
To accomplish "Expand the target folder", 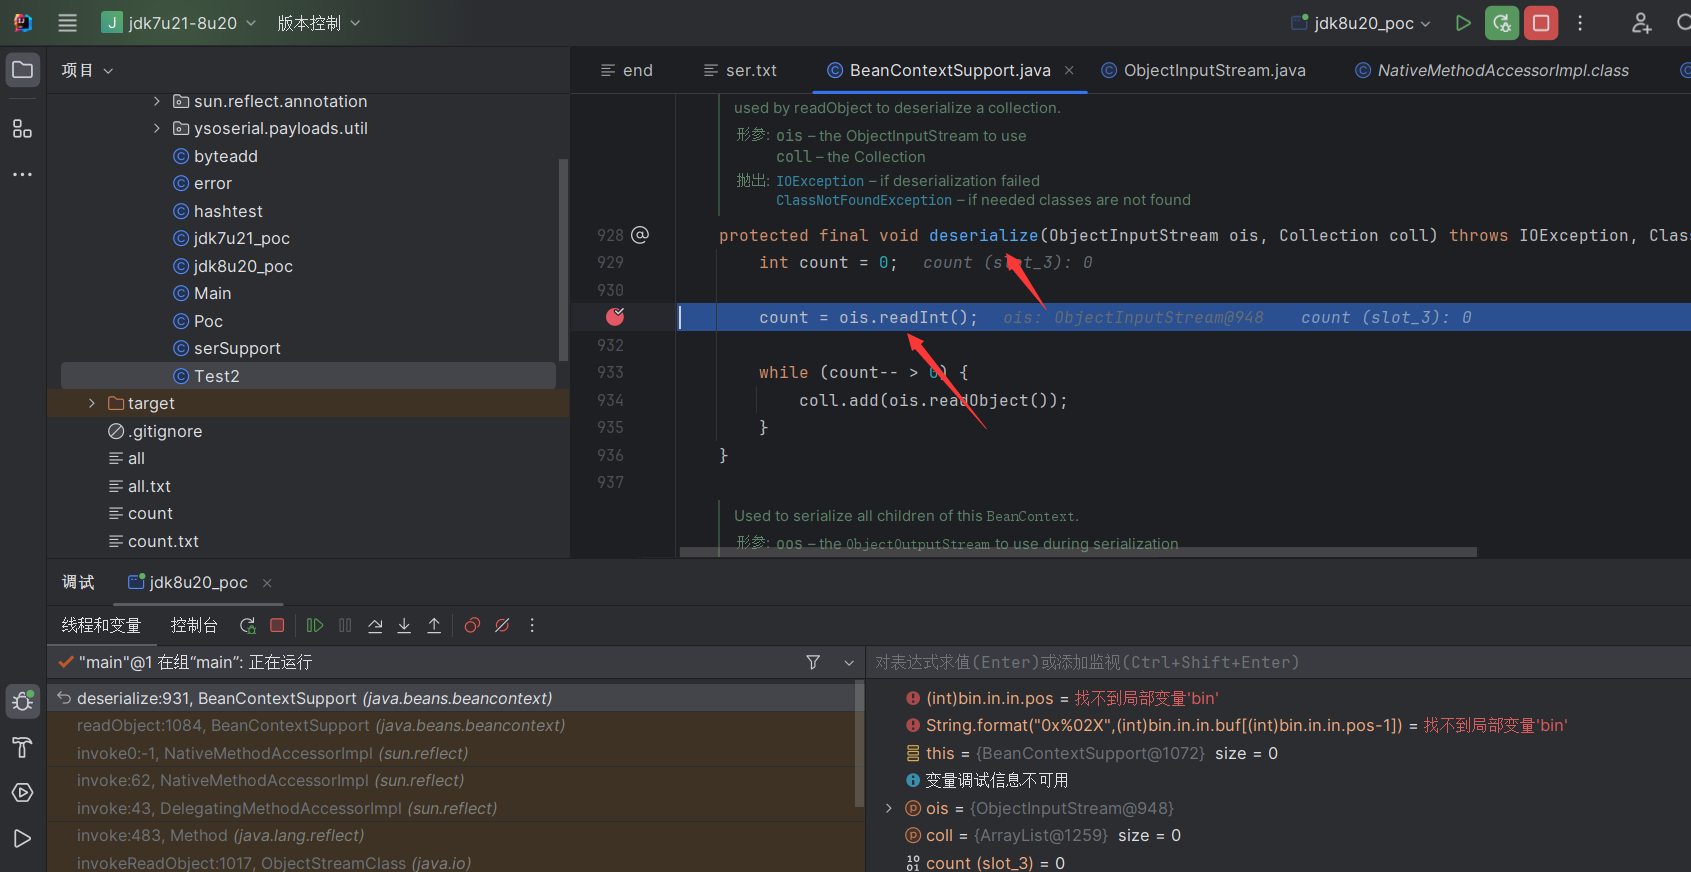I will pyautogui.click(x=92, y=403).
